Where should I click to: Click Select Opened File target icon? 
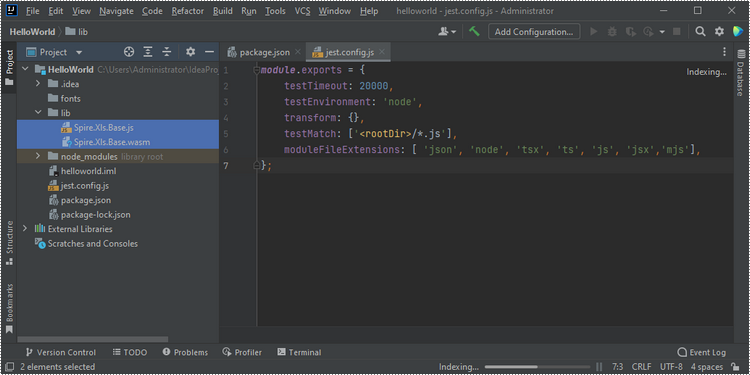(129, 52)
